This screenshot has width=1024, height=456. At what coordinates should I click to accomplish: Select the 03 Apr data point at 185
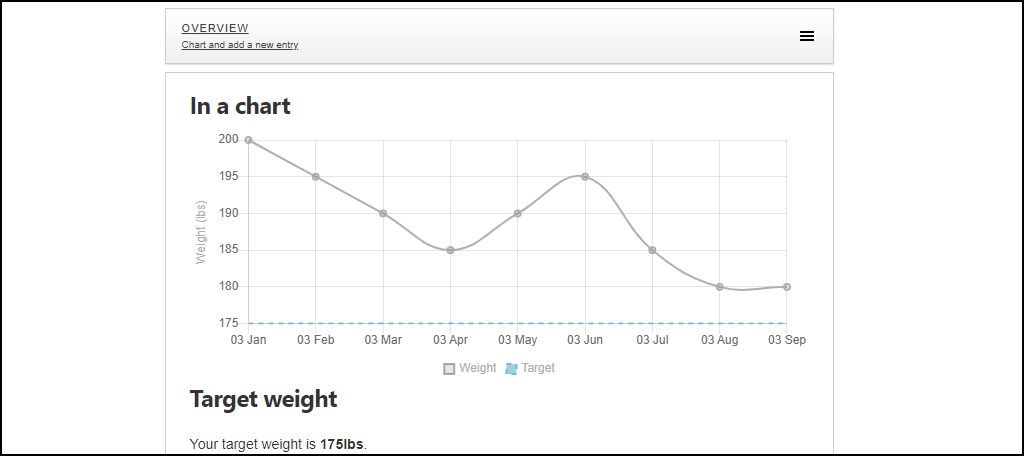pyautogui.click(x=450, y=250)
